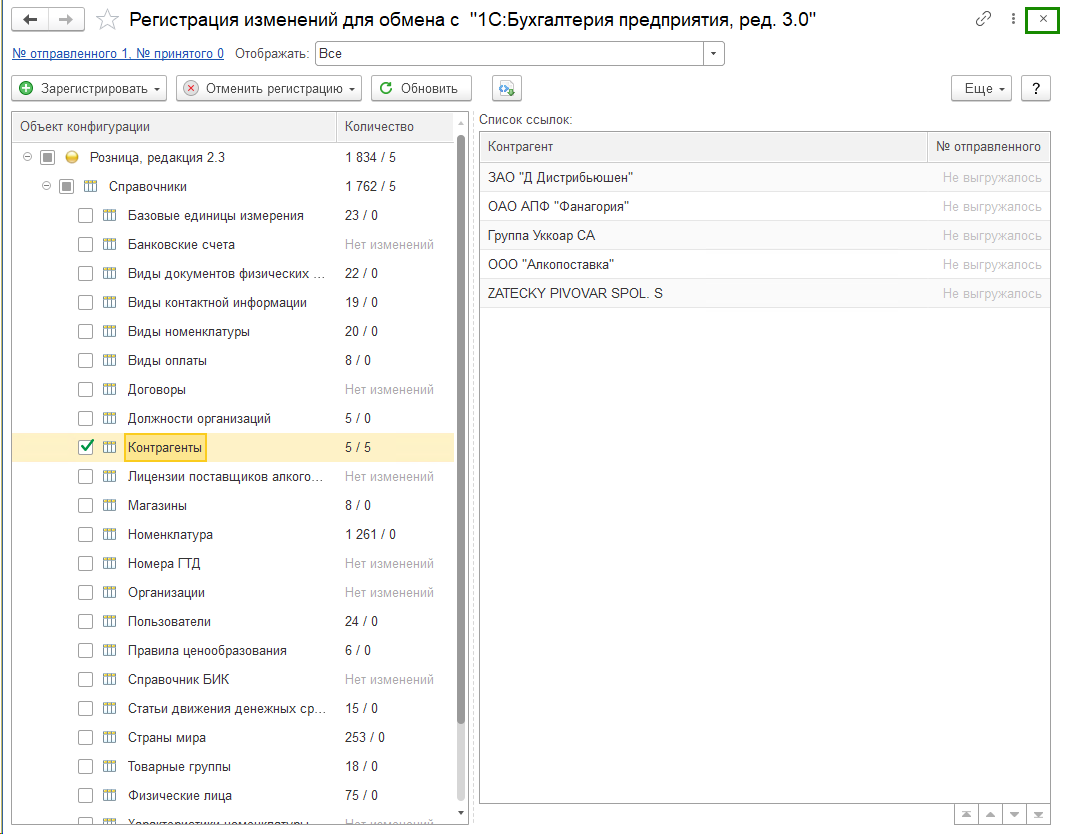Select row ОАО АПФ "Фанагория"
Image resolution: width=1069 pixels, height=834 pixels.
(765, 207)
